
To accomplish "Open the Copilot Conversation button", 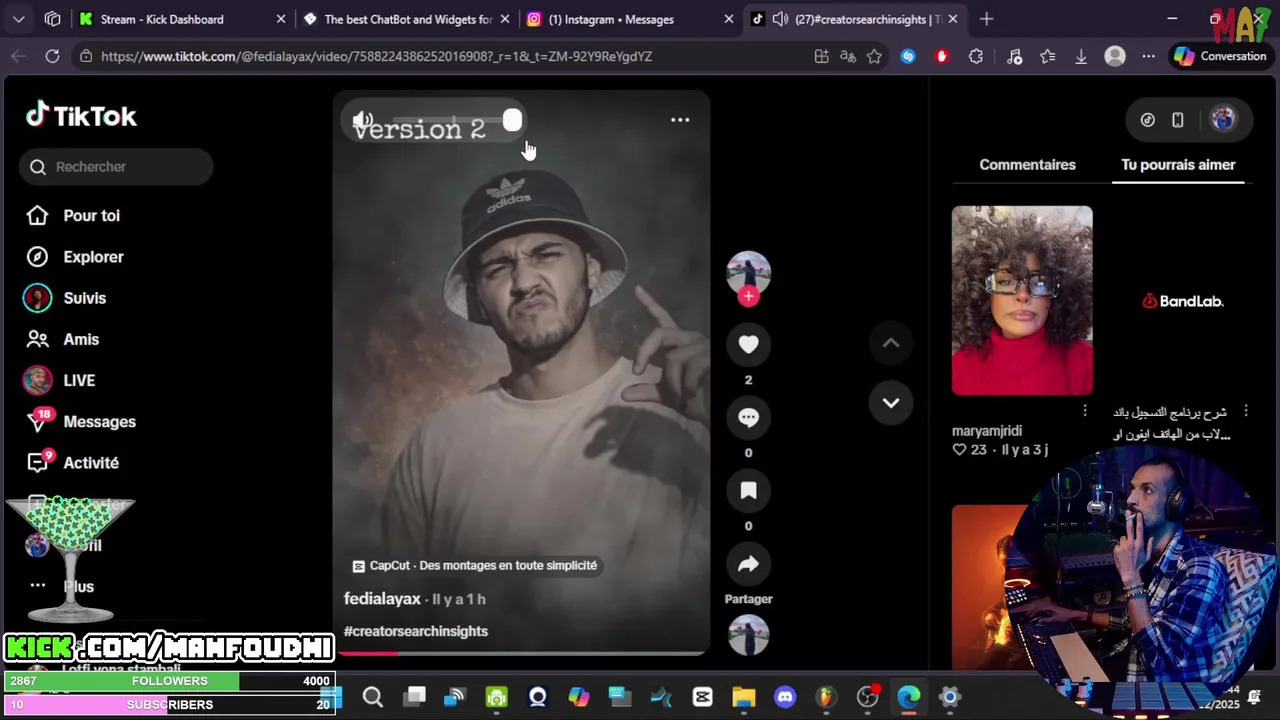I will (x=1220, y=57).
